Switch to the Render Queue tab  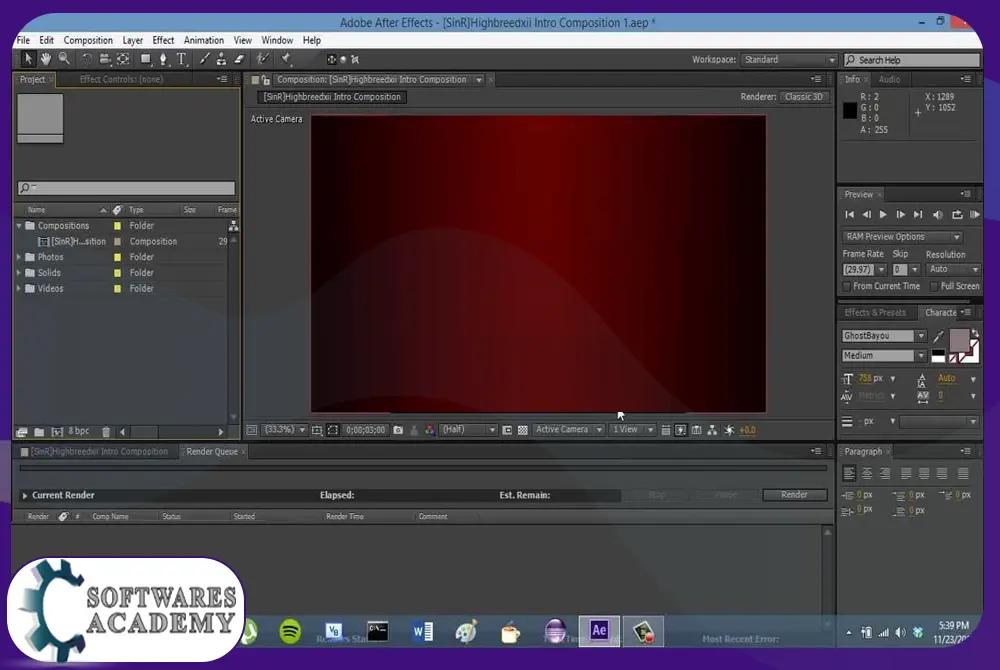(x=212, y=451)
